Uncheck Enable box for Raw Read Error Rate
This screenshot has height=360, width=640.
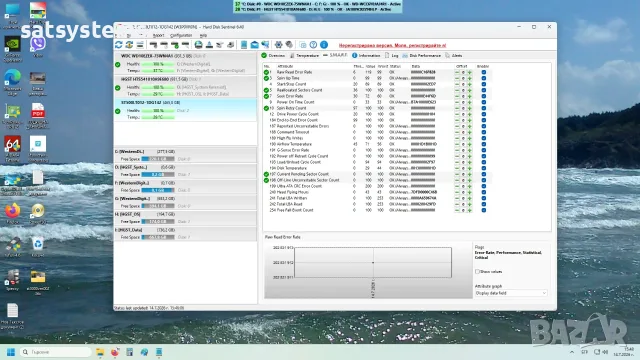pos(484,72)
